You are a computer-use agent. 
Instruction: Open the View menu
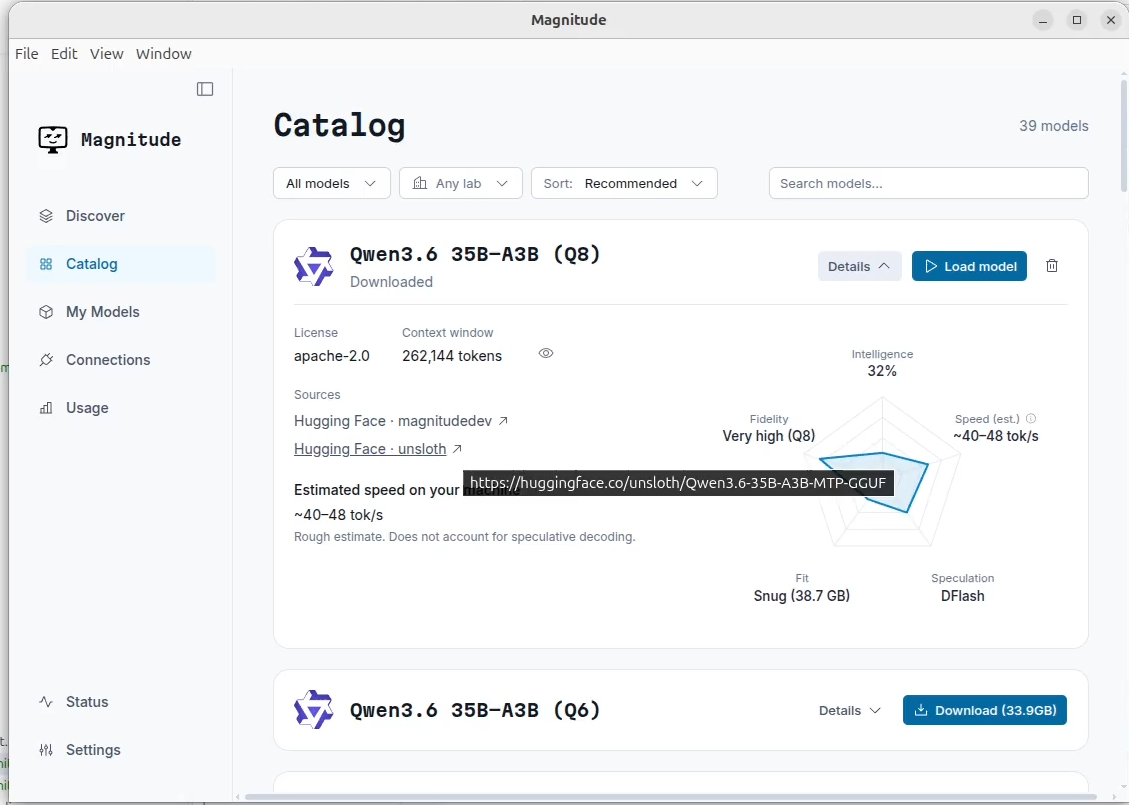(x=107, y=54)
